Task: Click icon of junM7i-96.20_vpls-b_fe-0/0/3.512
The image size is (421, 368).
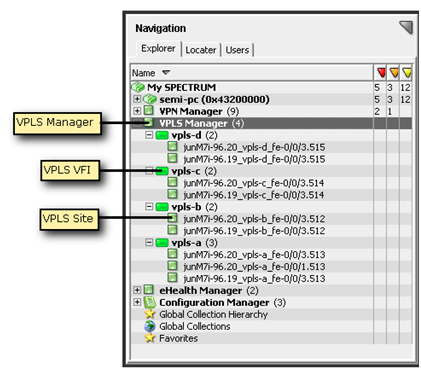Action: 172,218
